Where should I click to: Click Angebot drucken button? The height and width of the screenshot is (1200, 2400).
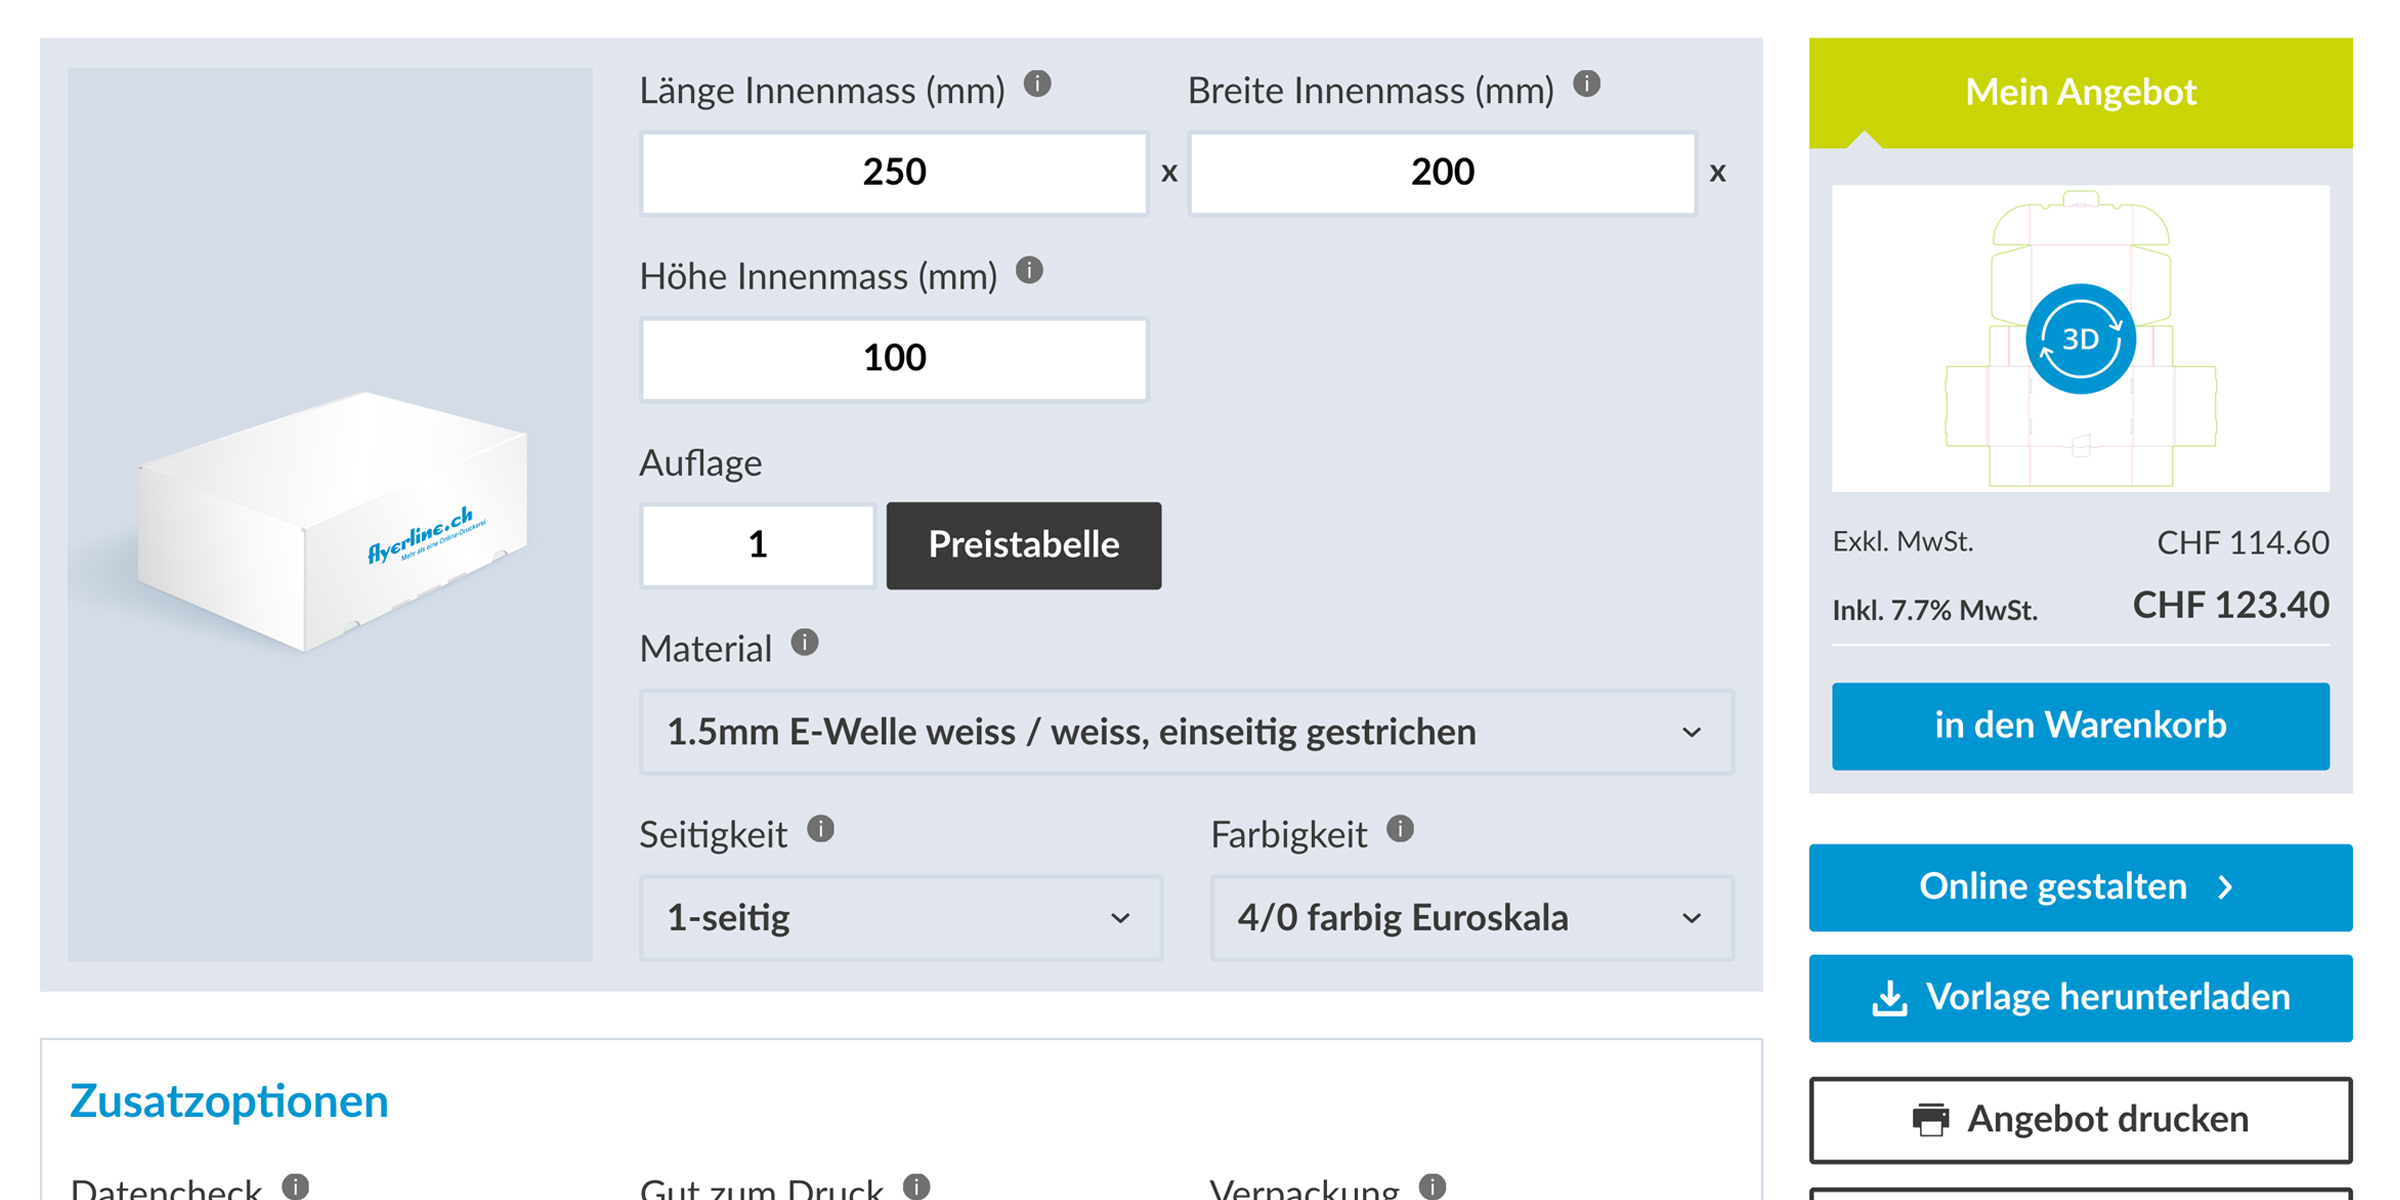(x=2081, y=1120)
